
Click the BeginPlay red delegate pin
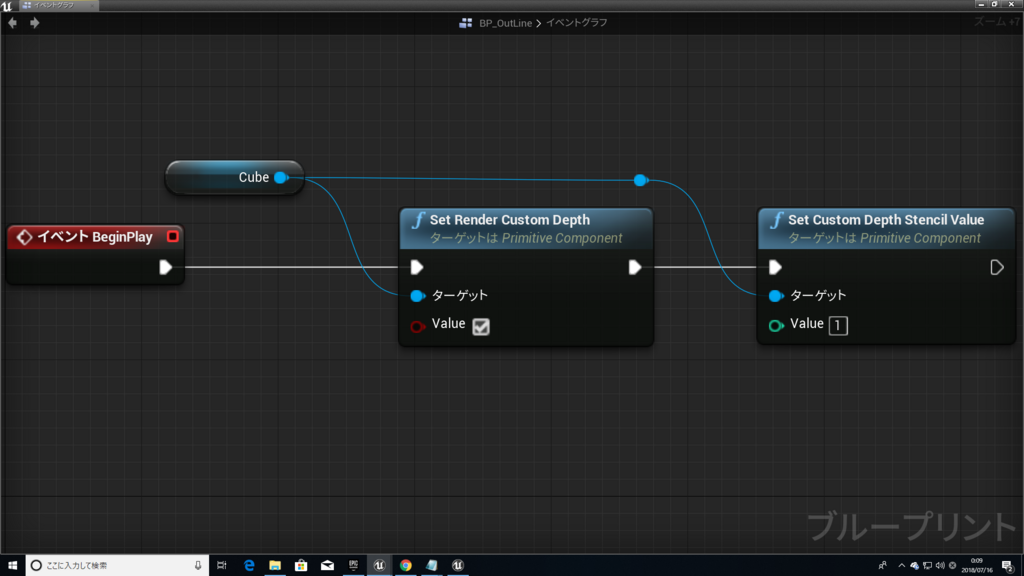tap(172, 236)
